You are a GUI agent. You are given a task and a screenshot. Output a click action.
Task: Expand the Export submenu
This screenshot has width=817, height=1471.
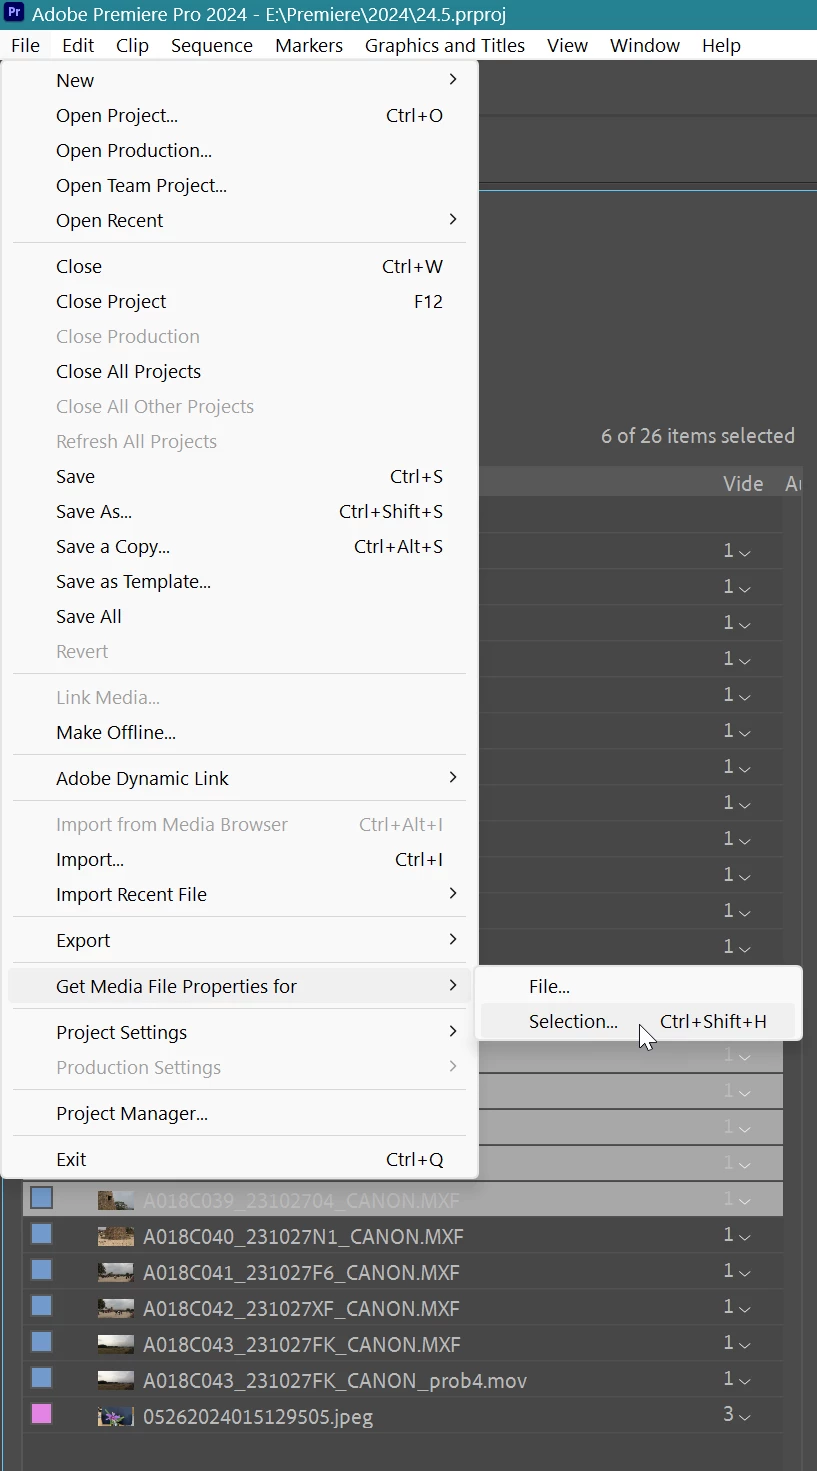(x=239, y=941)
